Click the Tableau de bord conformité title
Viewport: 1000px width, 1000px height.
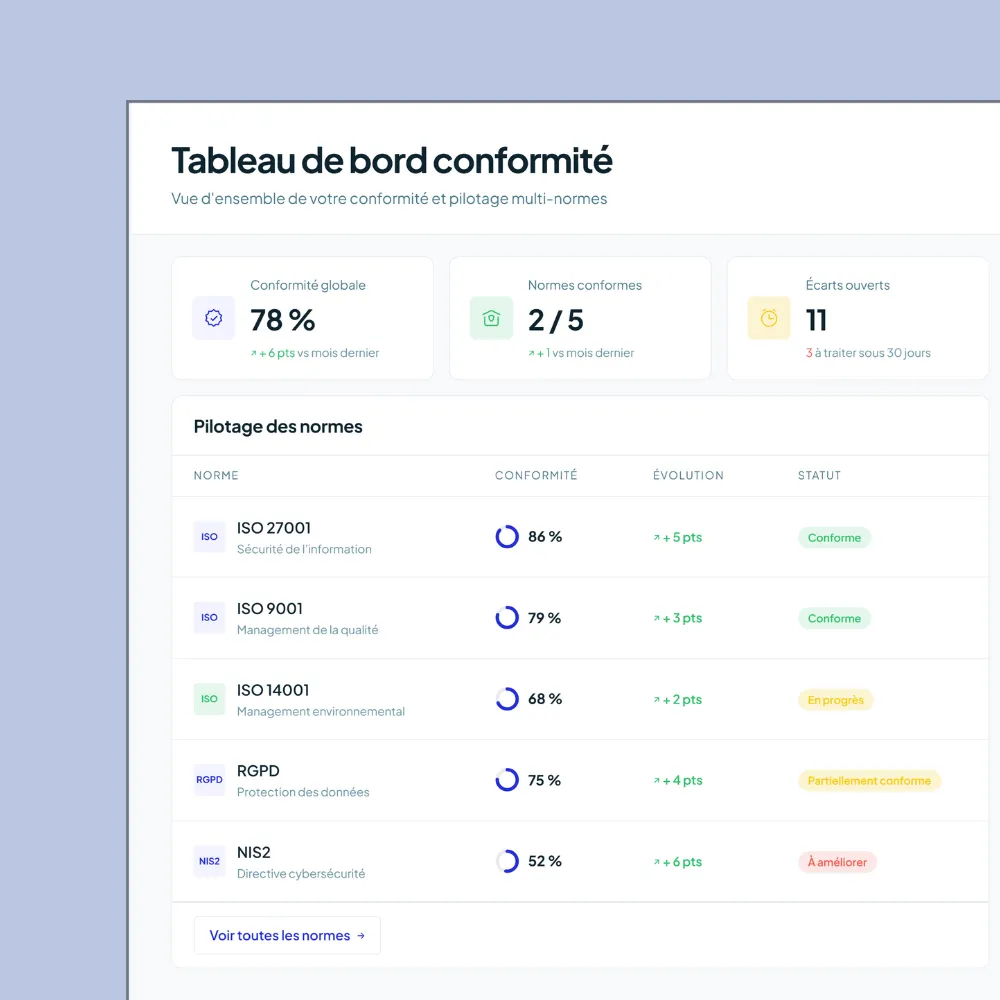392,160
